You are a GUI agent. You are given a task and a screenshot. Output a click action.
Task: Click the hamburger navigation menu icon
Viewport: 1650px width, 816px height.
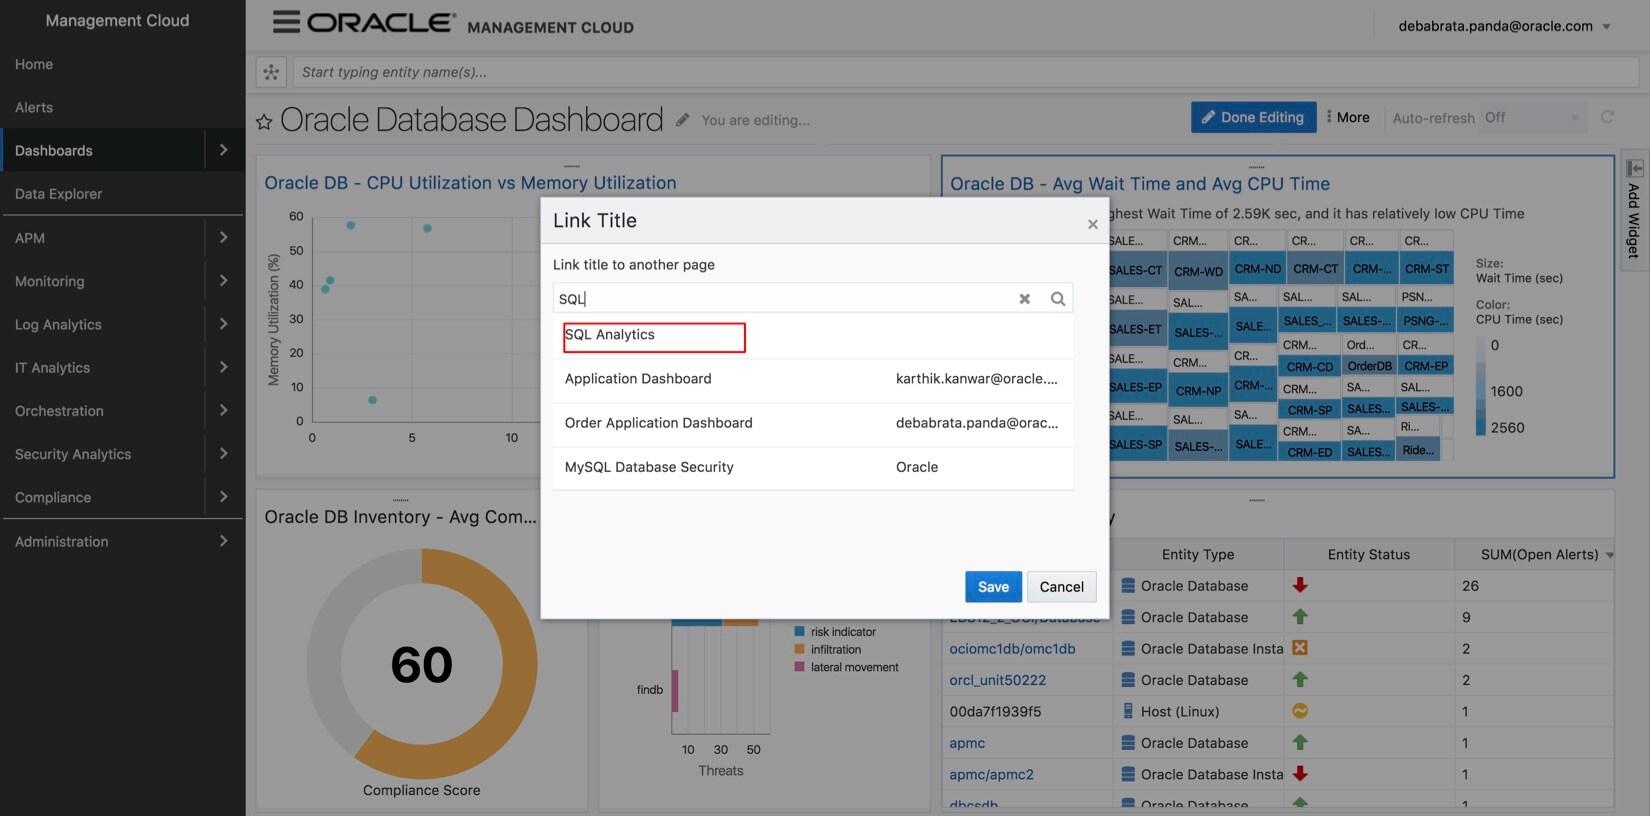pyautogui.click(x=286, y=22)
